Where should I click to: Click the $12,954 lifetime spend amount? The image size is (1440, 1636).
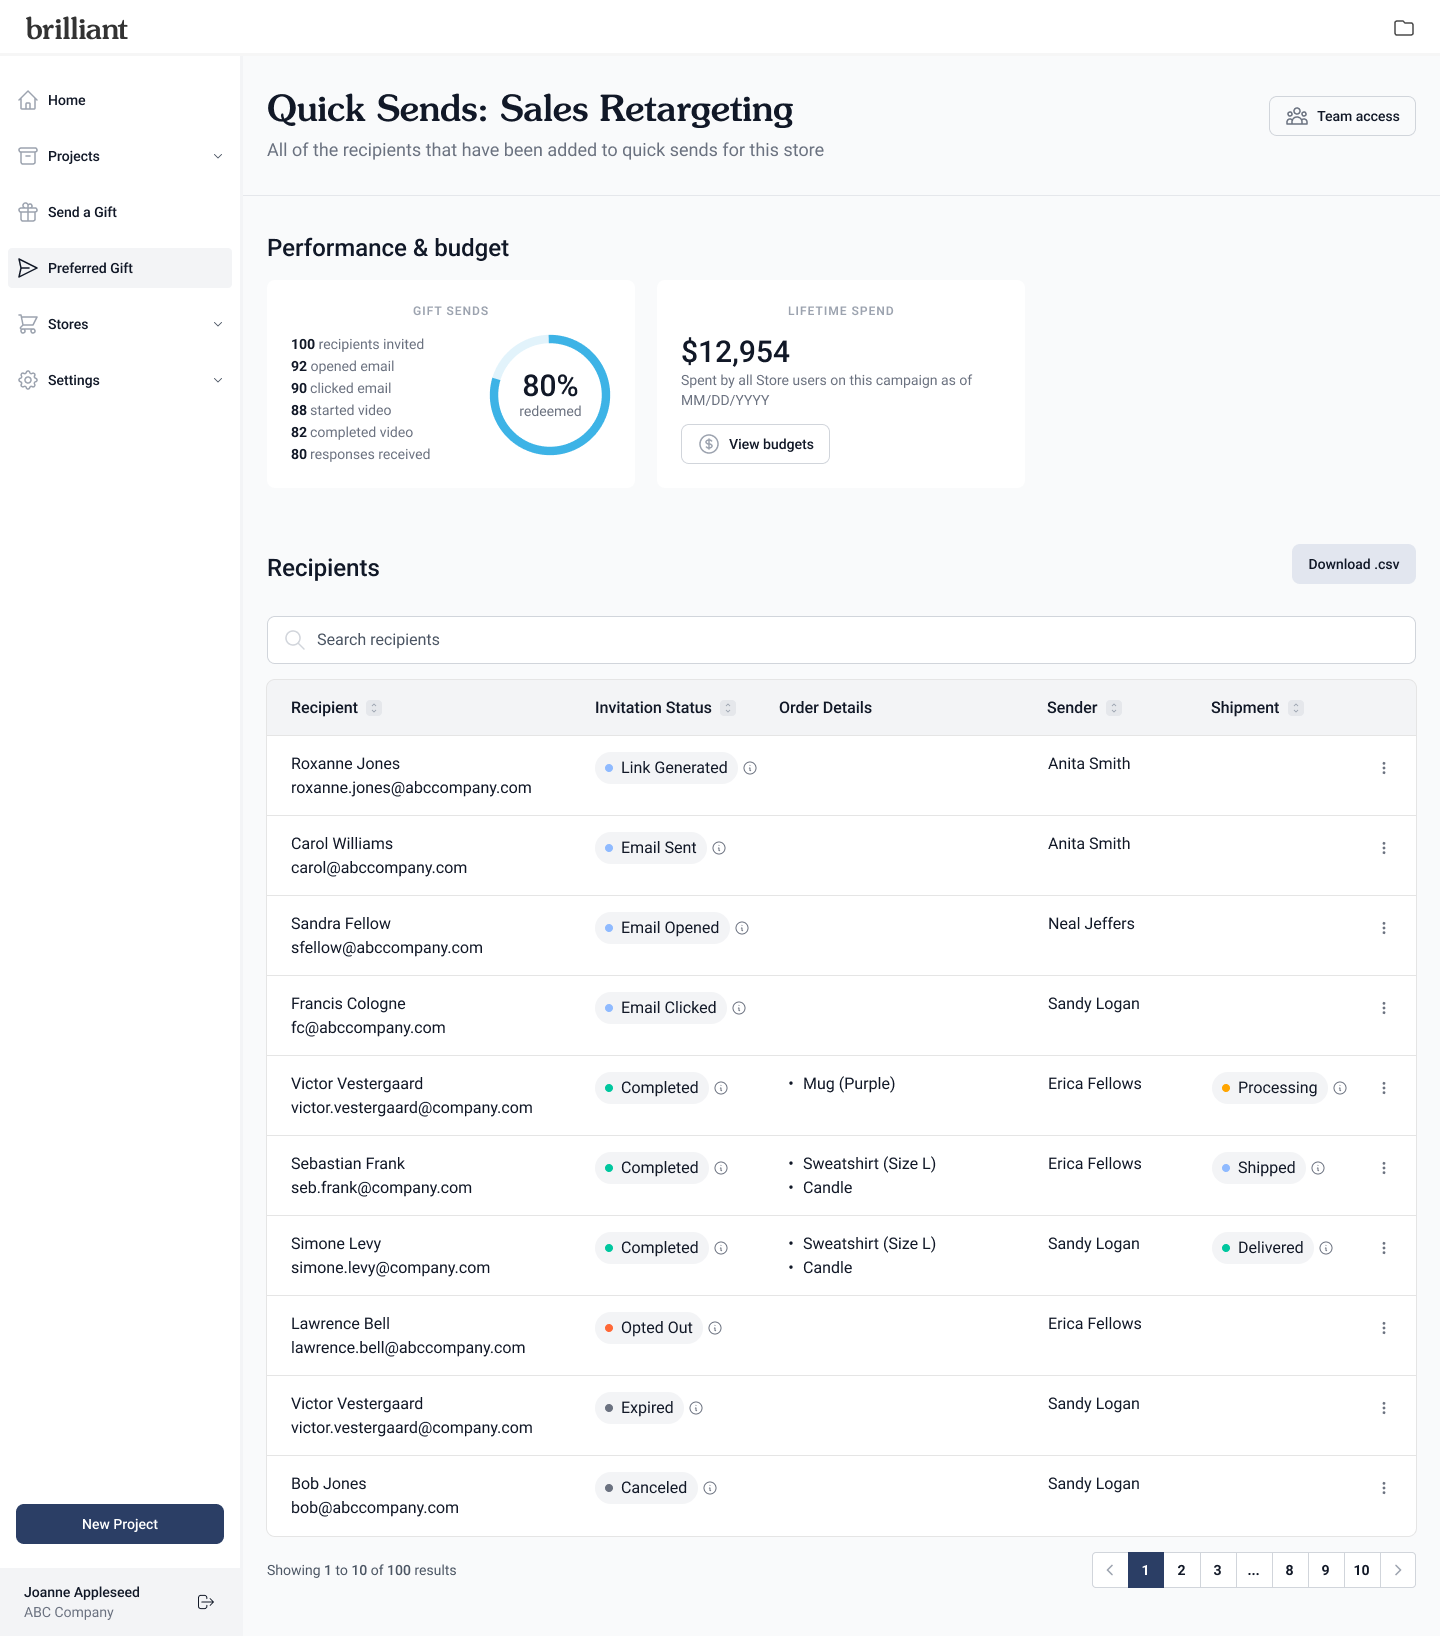[735, 352]
